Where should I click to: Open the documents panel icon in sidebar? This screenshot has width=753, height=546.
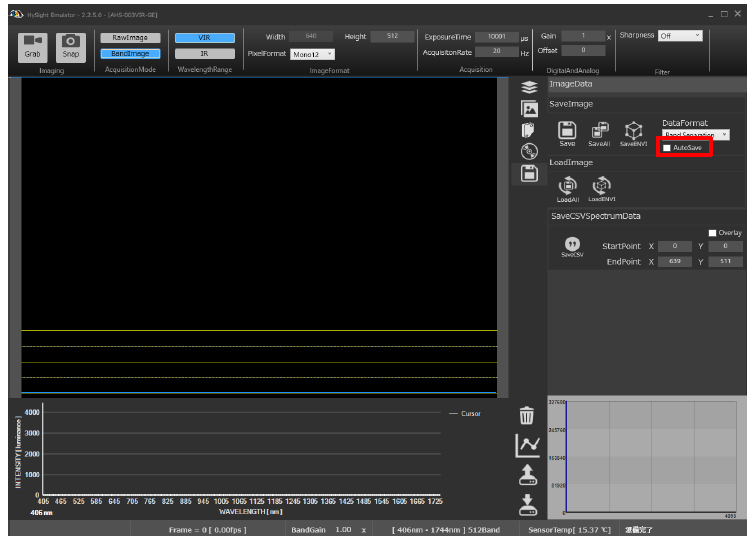tap(528, 130)
